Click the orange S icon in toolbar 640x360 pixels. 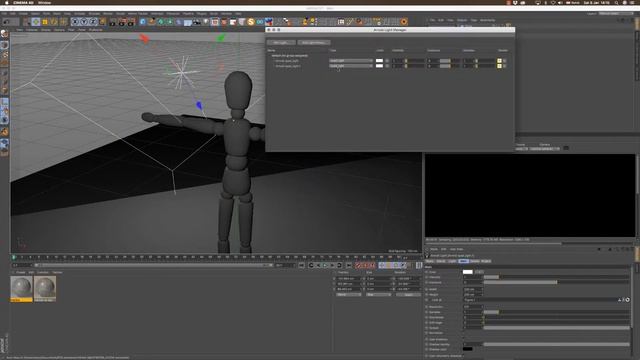(251, 22)
